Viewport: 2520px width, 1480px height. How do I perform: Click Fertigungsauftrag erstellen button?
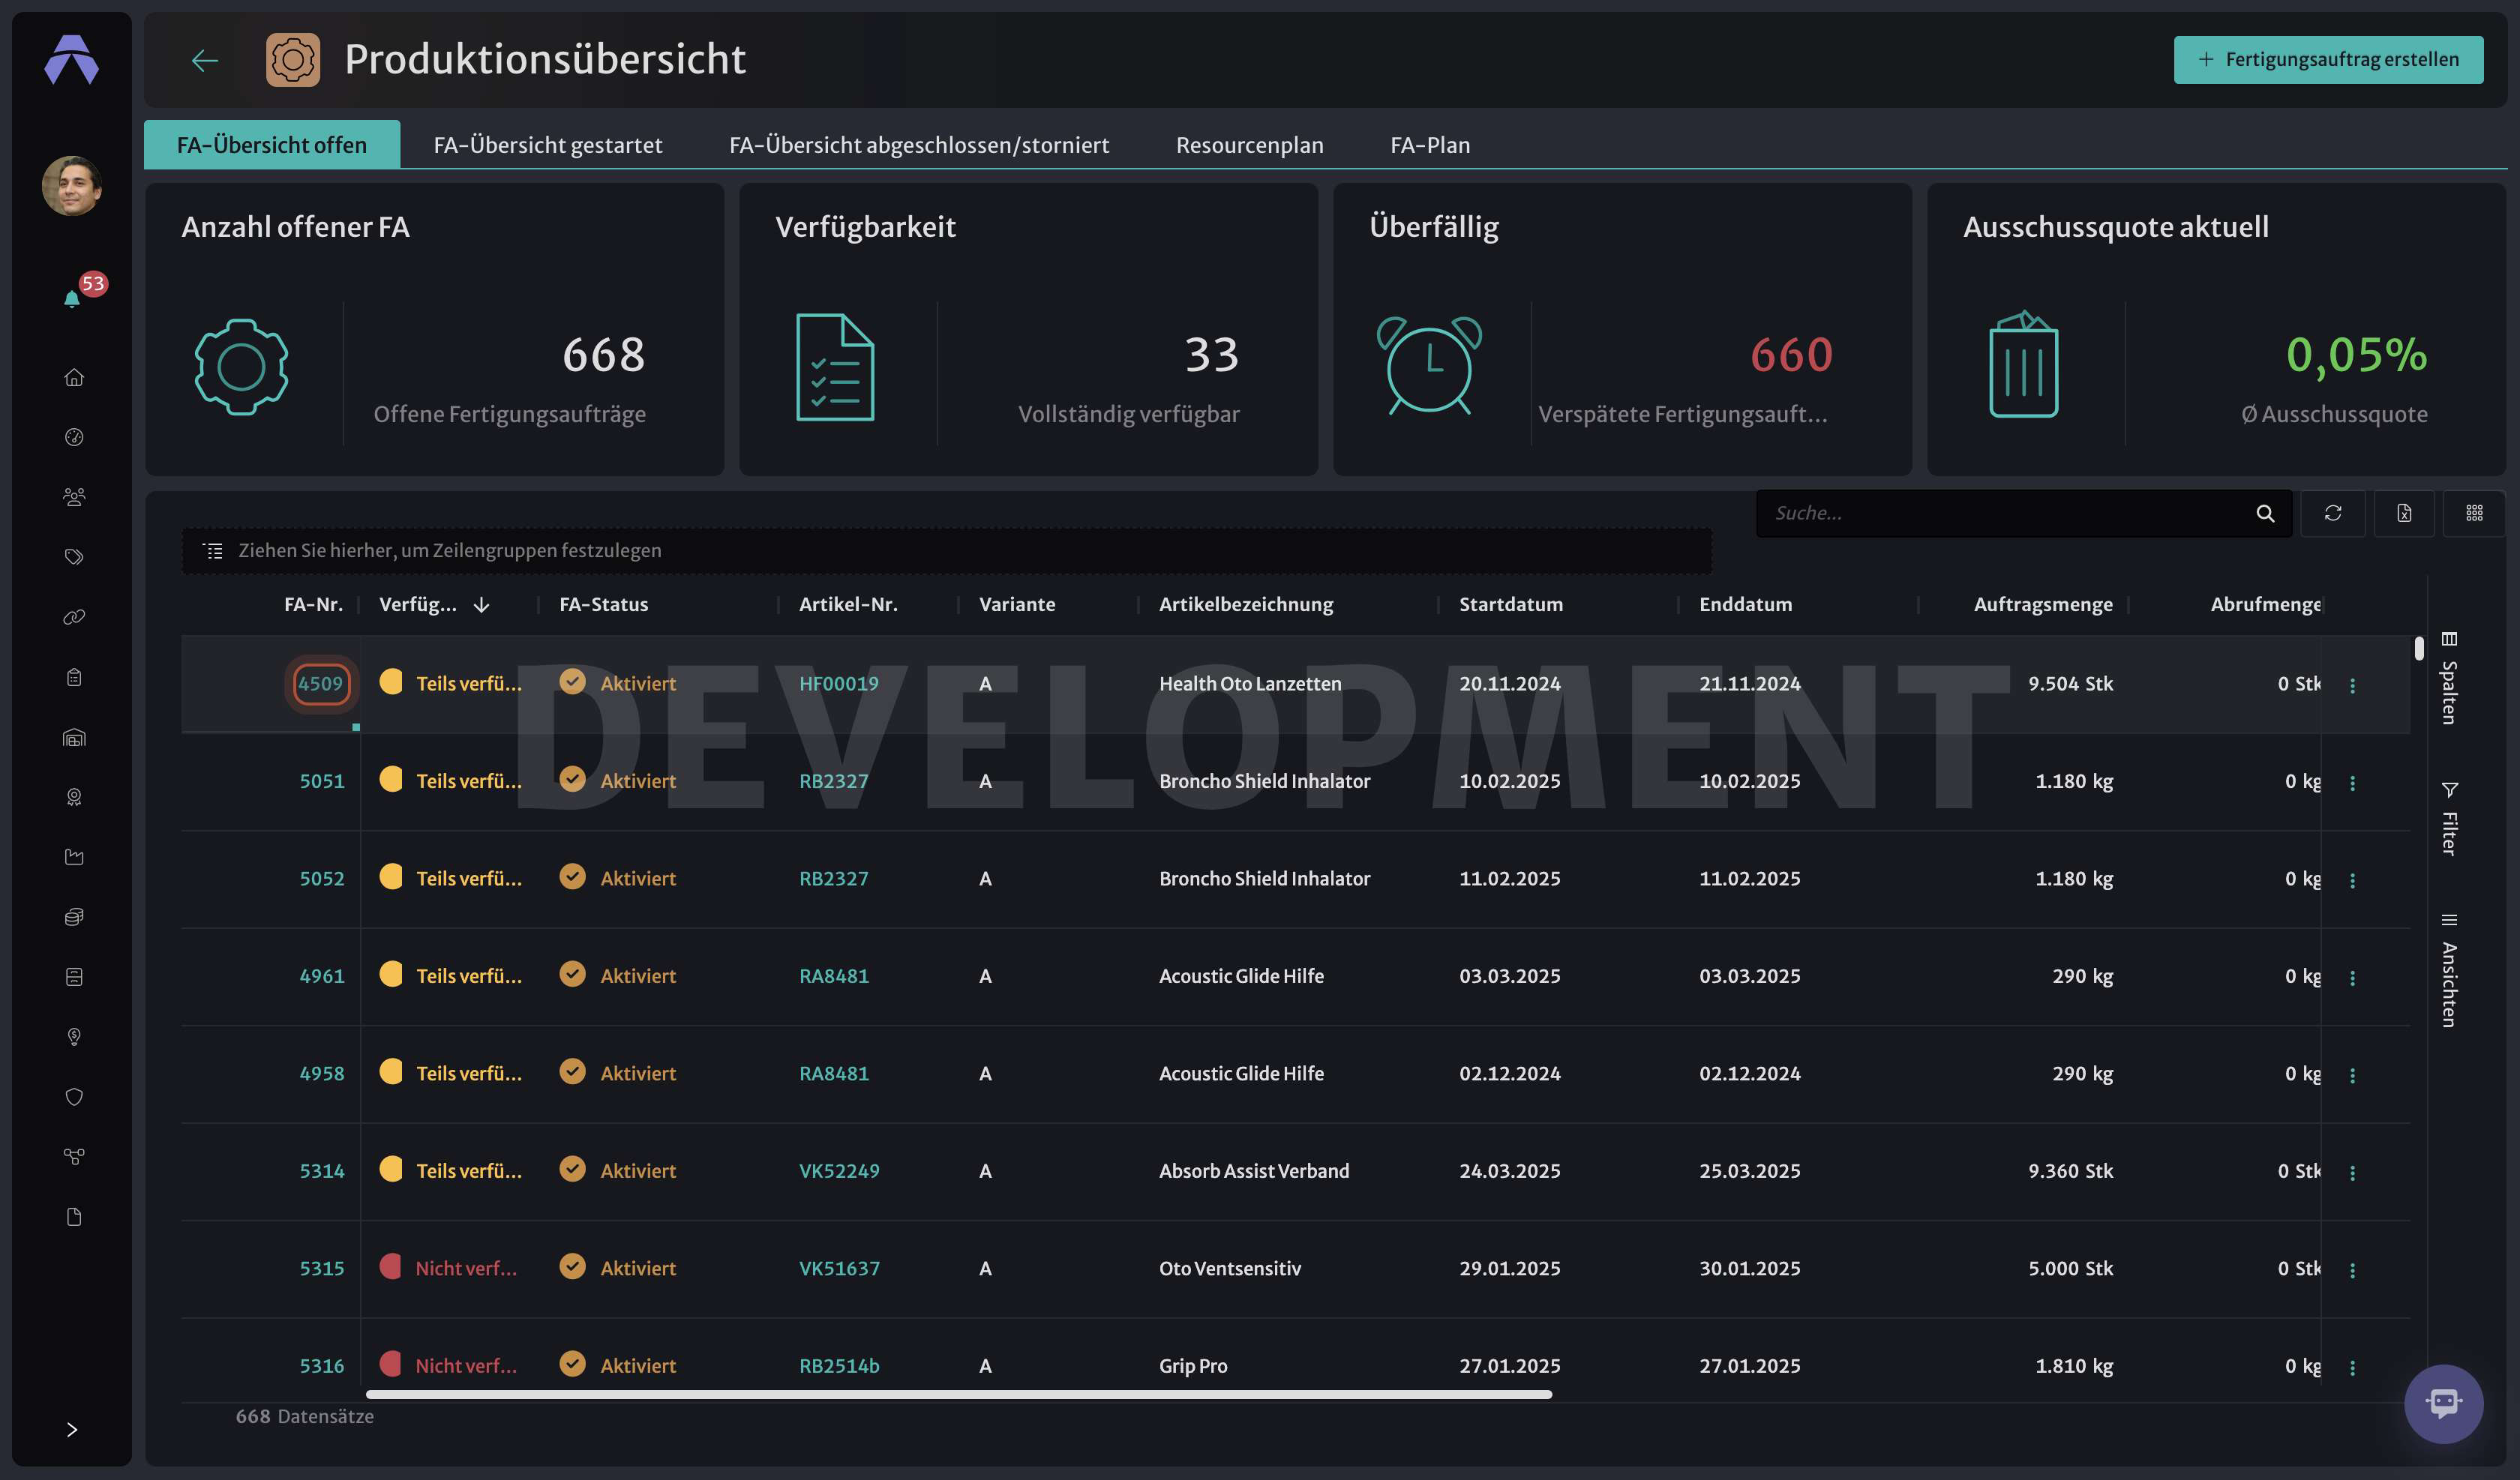coord(2328,60)
